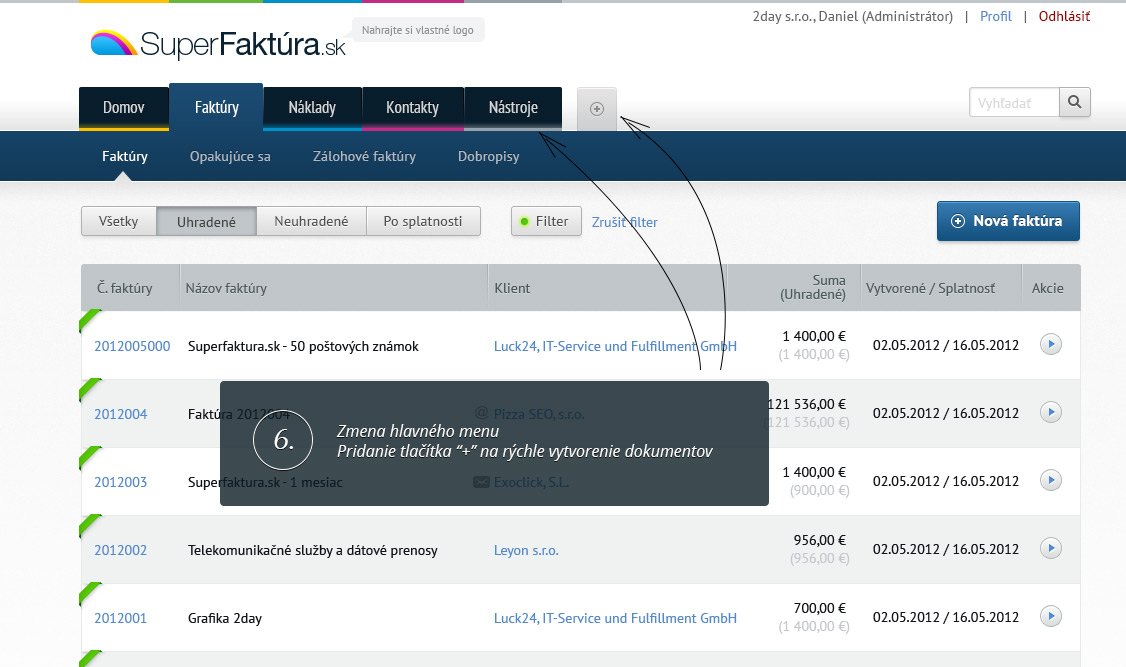1126x667 pixels.
Task: Focus the Vyhľadať search field
Action: (1014, 102)
